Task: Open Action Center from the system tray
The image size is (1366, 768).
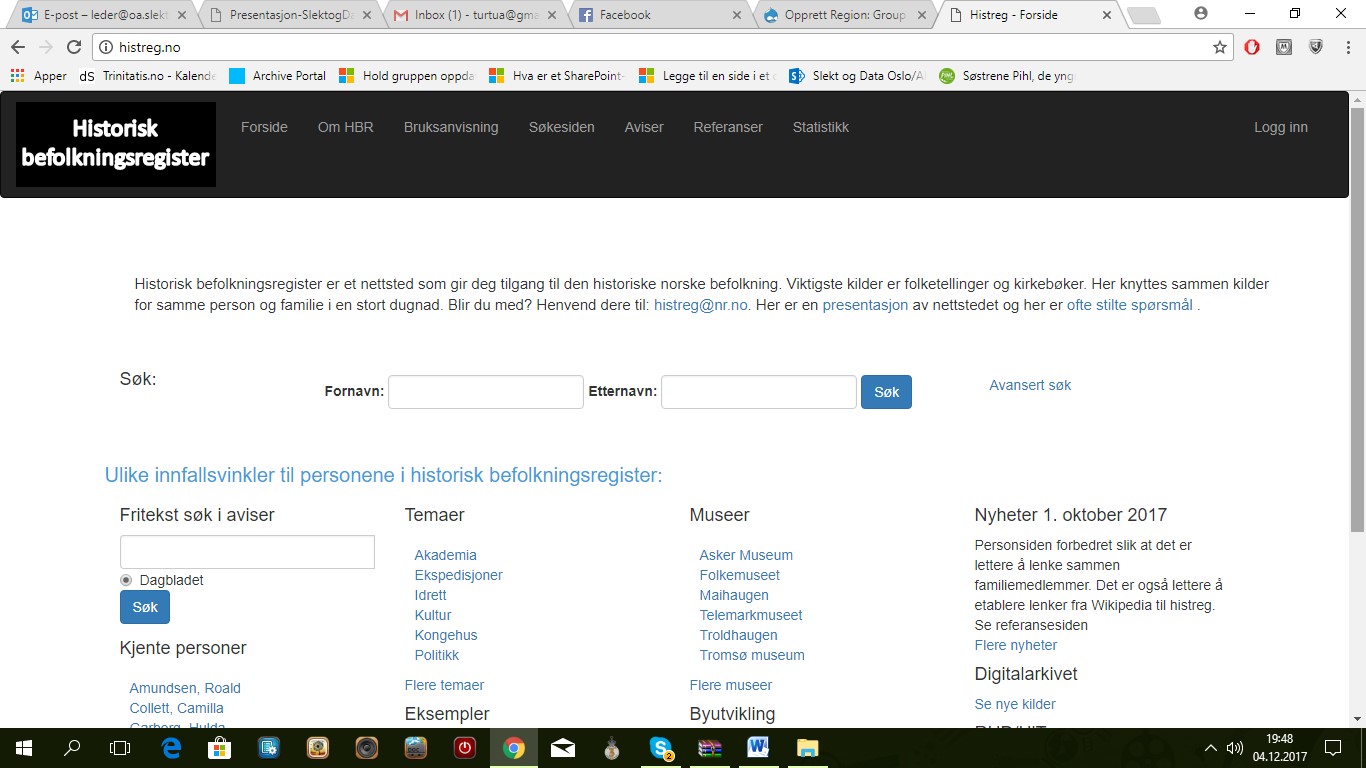Action: tap(1331, 747)
